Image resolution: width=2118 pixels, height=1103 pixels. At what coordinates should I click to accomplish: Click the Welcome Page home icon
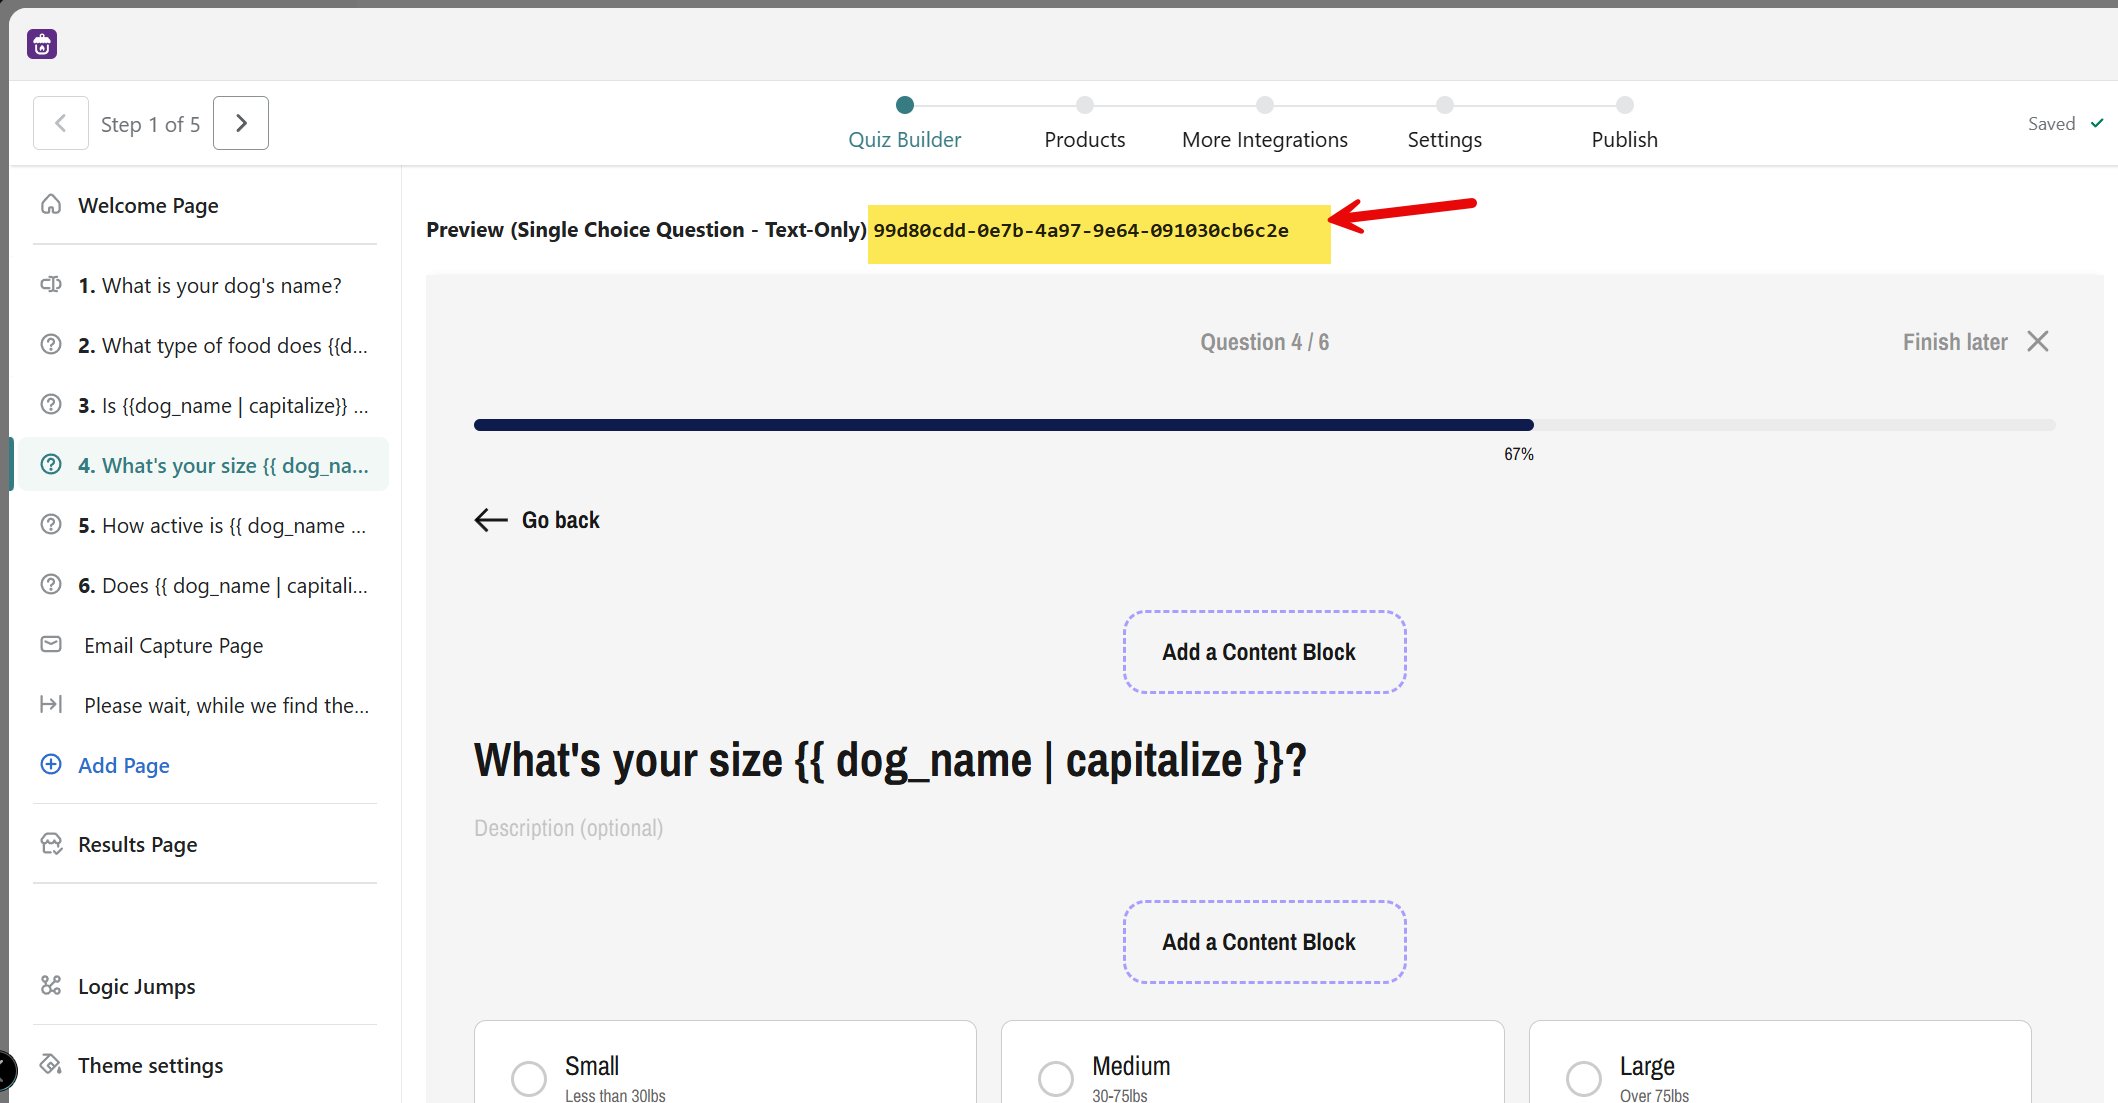point(51,205)
